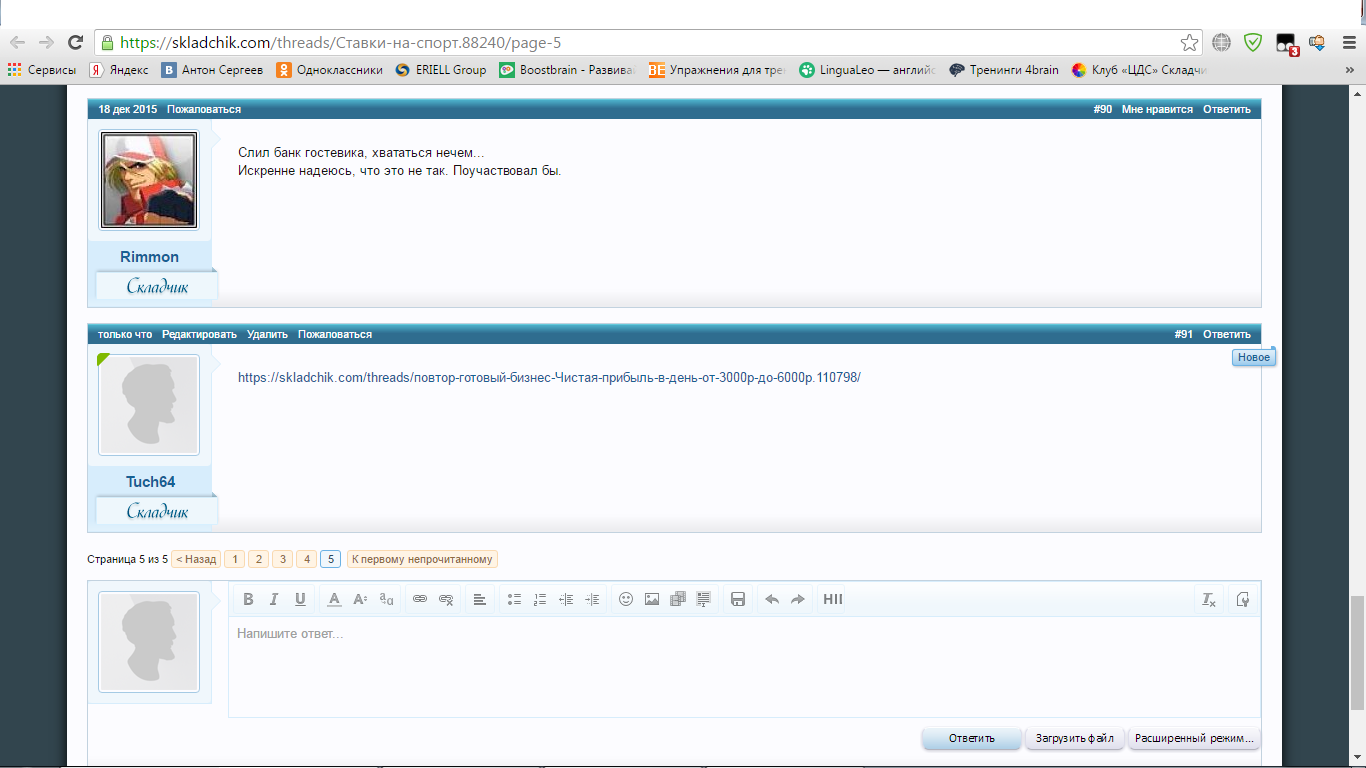1366x768 pixels.
Task: Open text alignment options
Action: tap(480, 600)
